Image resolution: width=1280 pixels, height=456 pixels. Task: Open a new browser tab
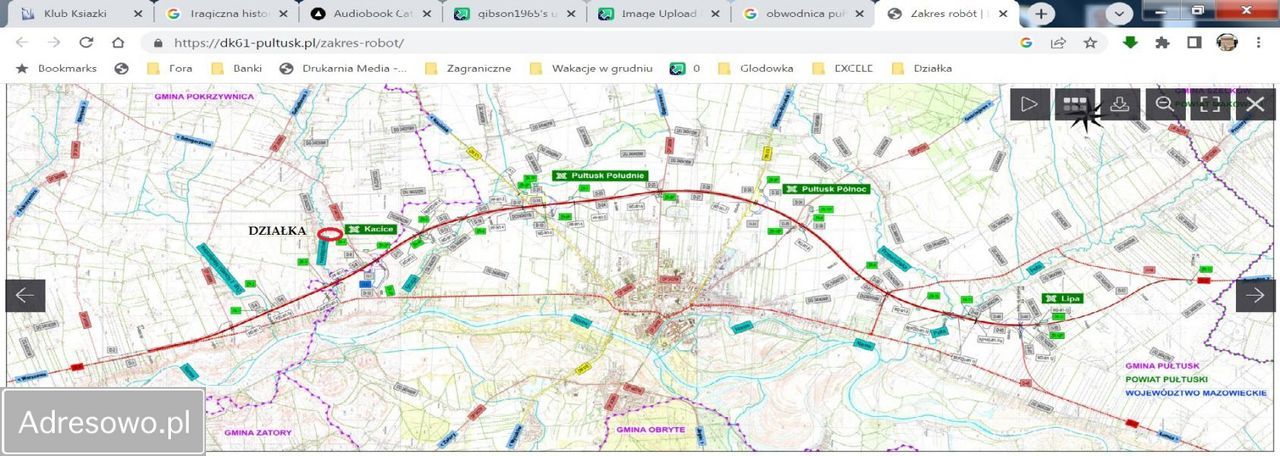pyautogui.click(x=1042, y=14)
